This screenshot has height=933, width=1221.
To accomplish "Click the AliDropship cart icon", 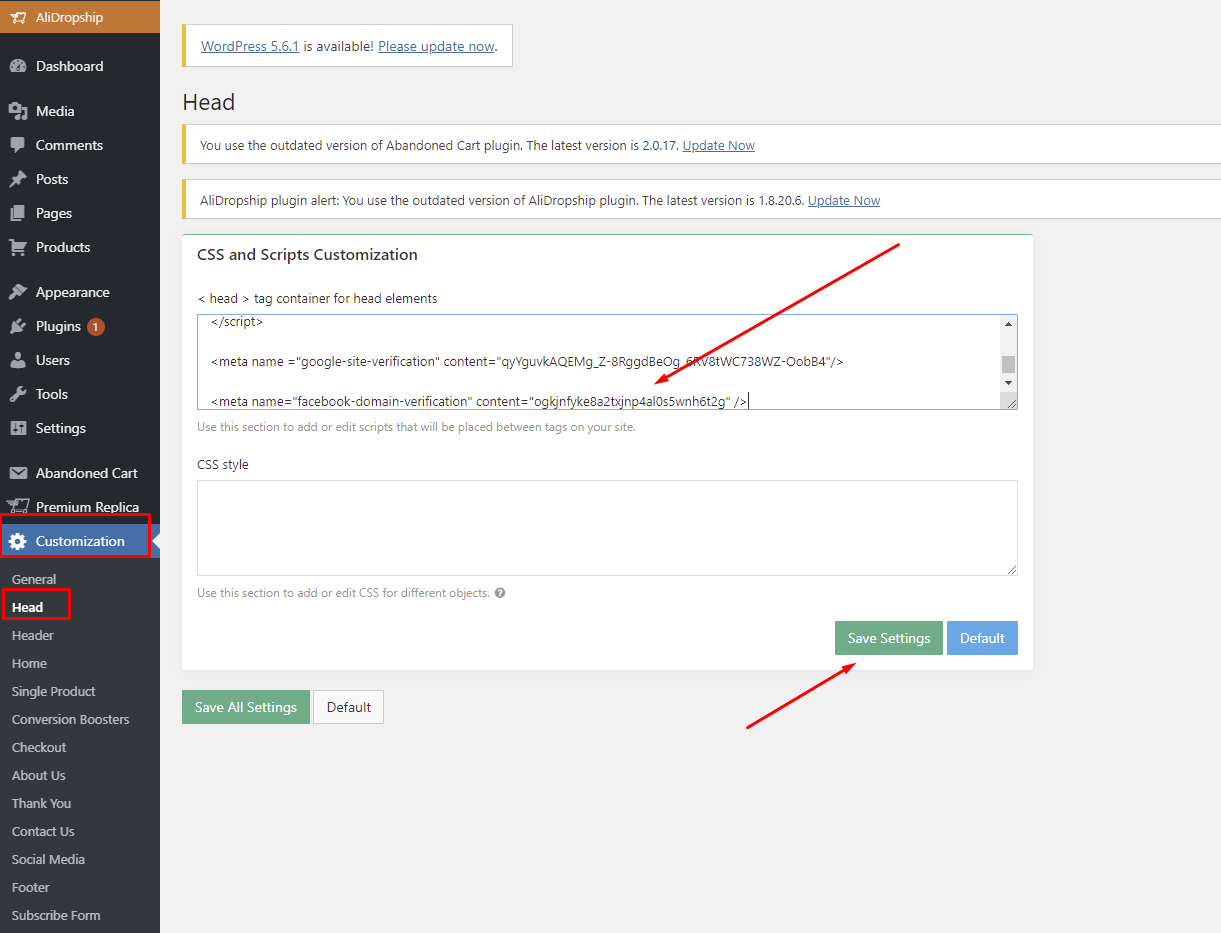I will [18, 17].
